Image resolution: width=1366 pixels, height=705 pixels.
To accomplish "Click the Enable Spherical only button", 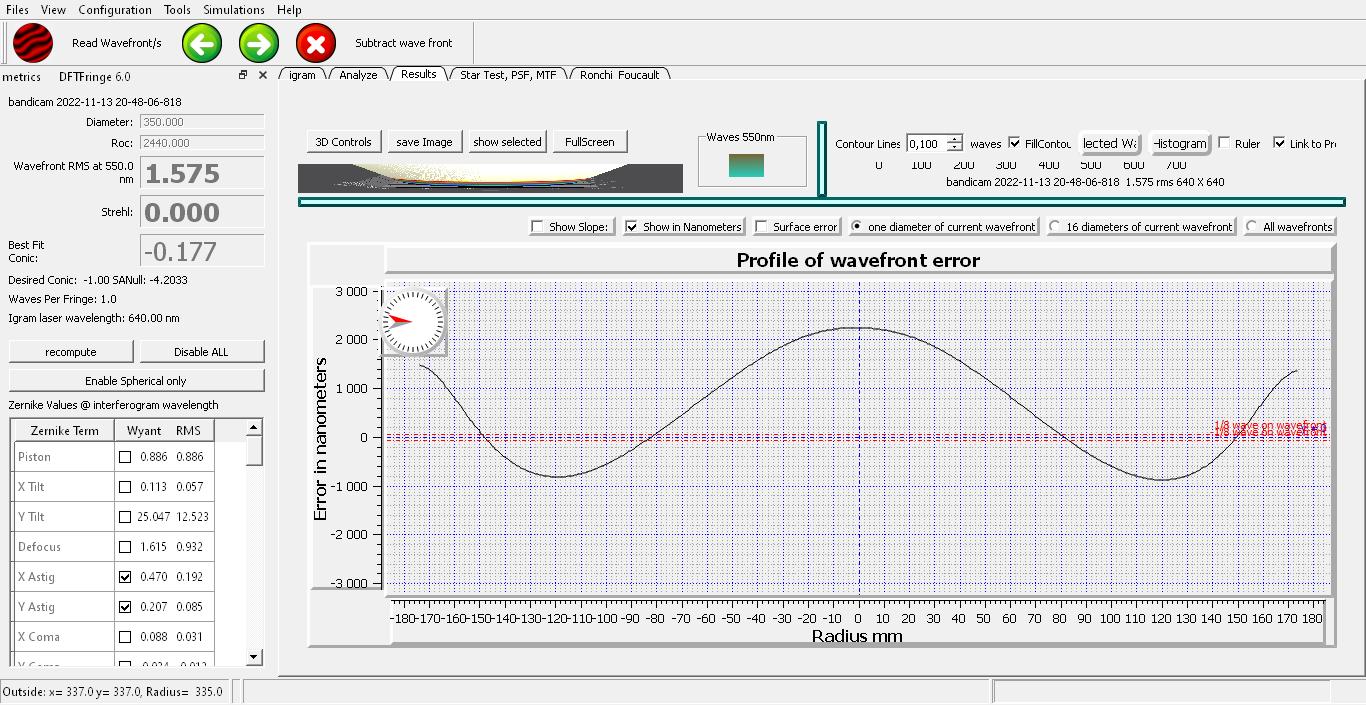I will [136, 381].
